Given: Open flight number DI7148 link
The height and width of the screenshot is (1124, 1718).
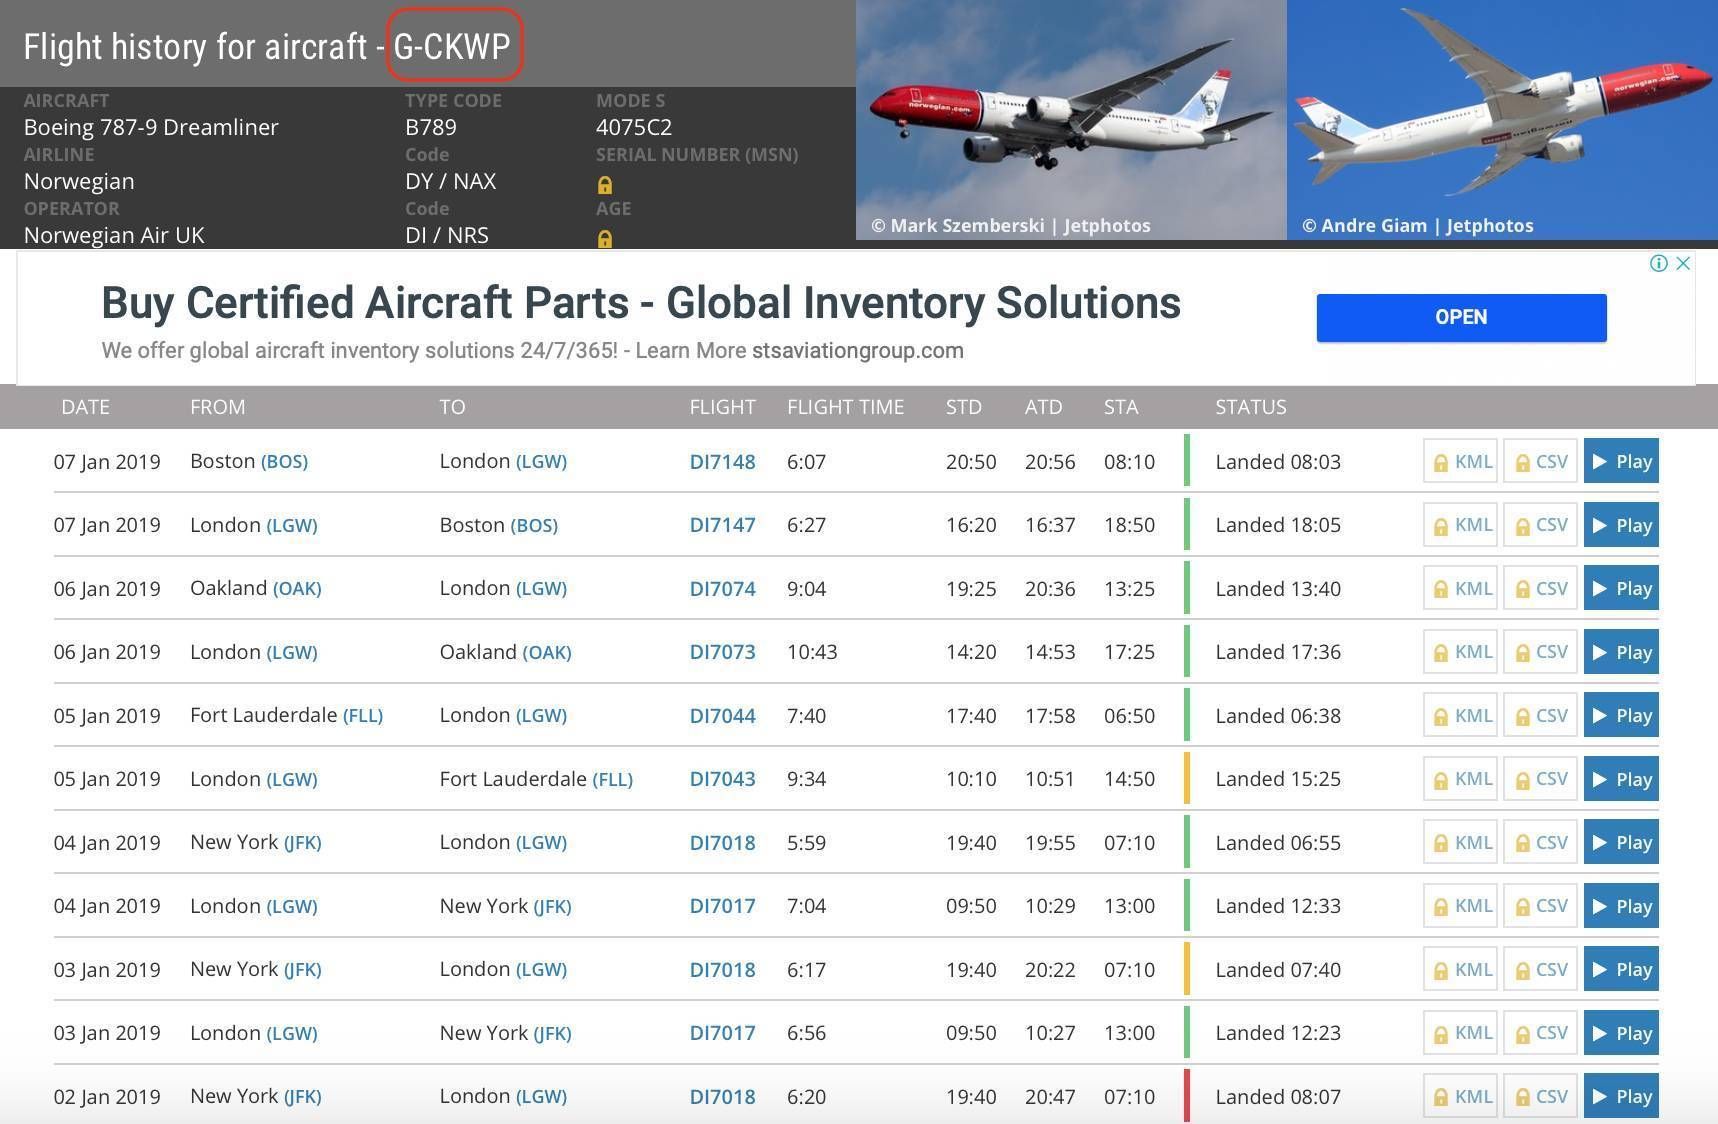Looking at the screenshot, I should point(722,462).
